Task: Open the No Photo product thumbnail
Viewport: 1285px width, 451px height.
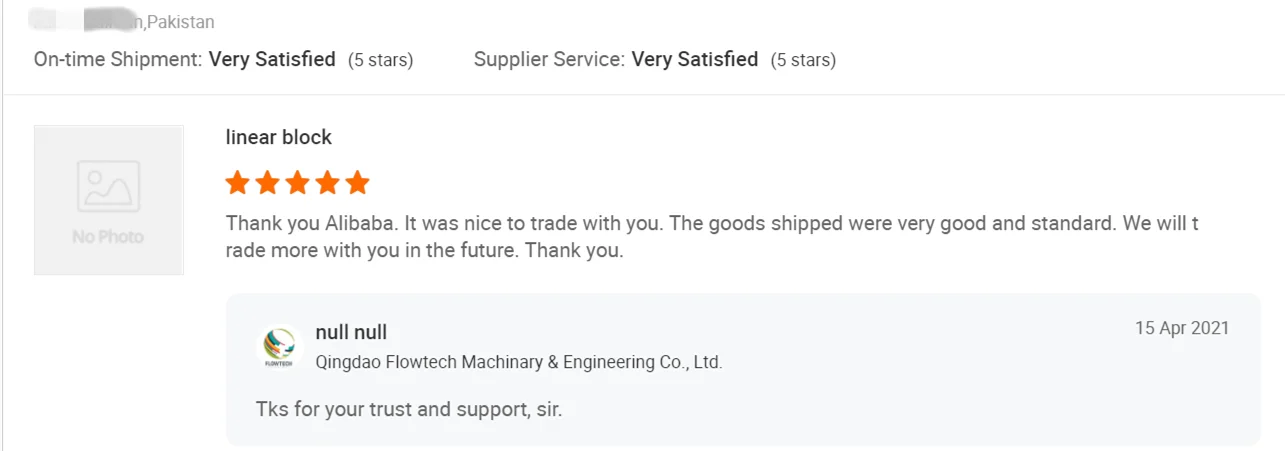Action: click(x=108, y=200)
